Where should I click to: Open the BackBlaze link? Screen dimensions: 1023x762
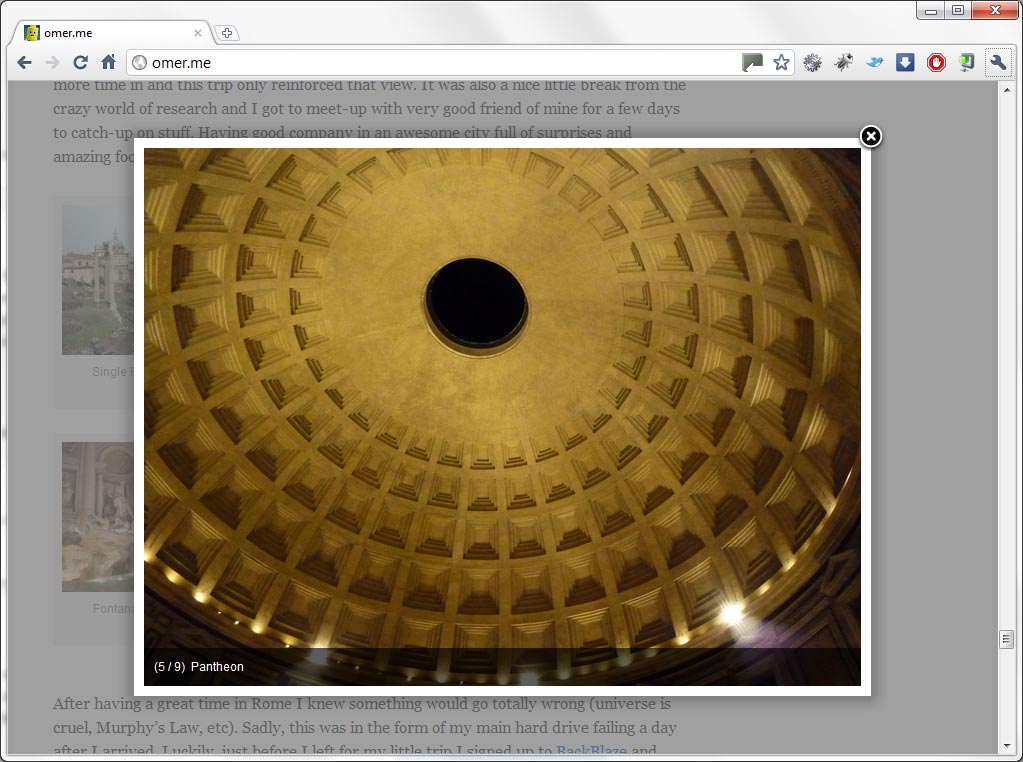(591, 751)
